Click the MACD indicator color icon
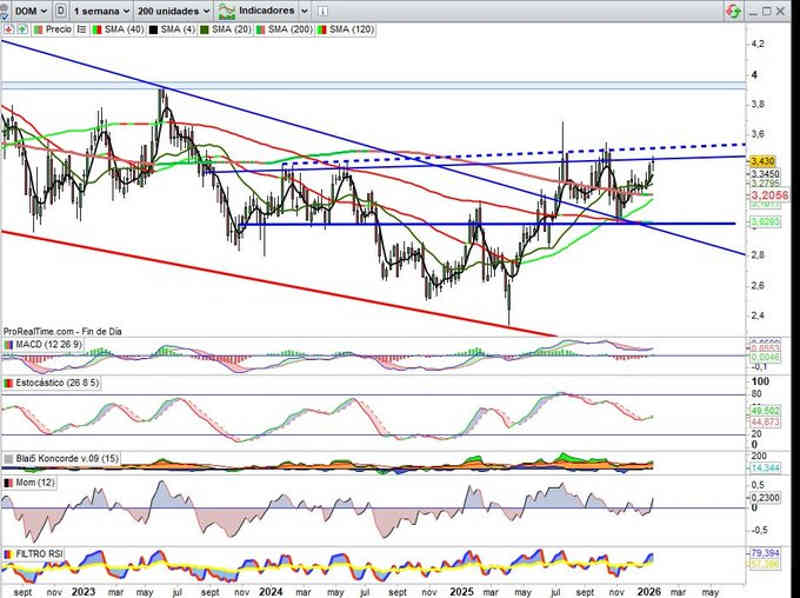 tap(8, 345)
